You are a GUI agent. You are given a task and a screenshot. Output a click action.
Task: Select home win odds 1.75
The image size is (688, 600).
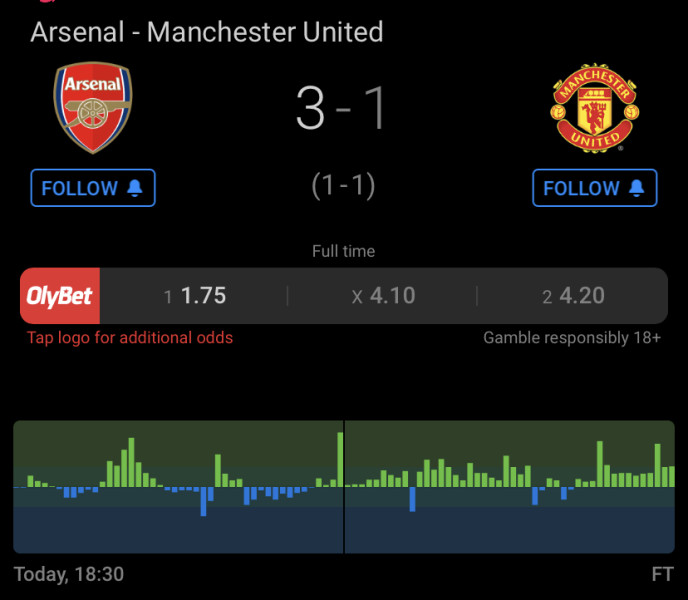click(x=194, y=295)
